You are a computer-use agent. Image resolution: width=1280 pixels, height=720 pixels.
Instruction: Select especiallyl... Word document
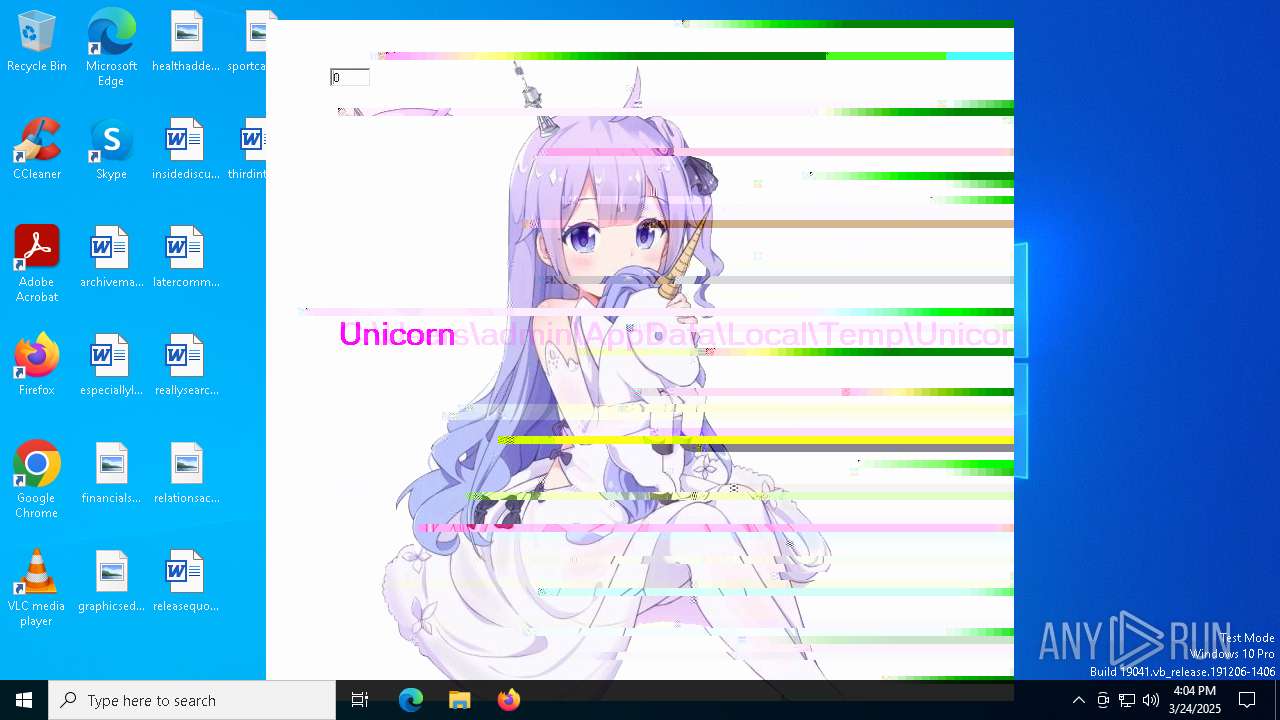(x=111, y=366)
